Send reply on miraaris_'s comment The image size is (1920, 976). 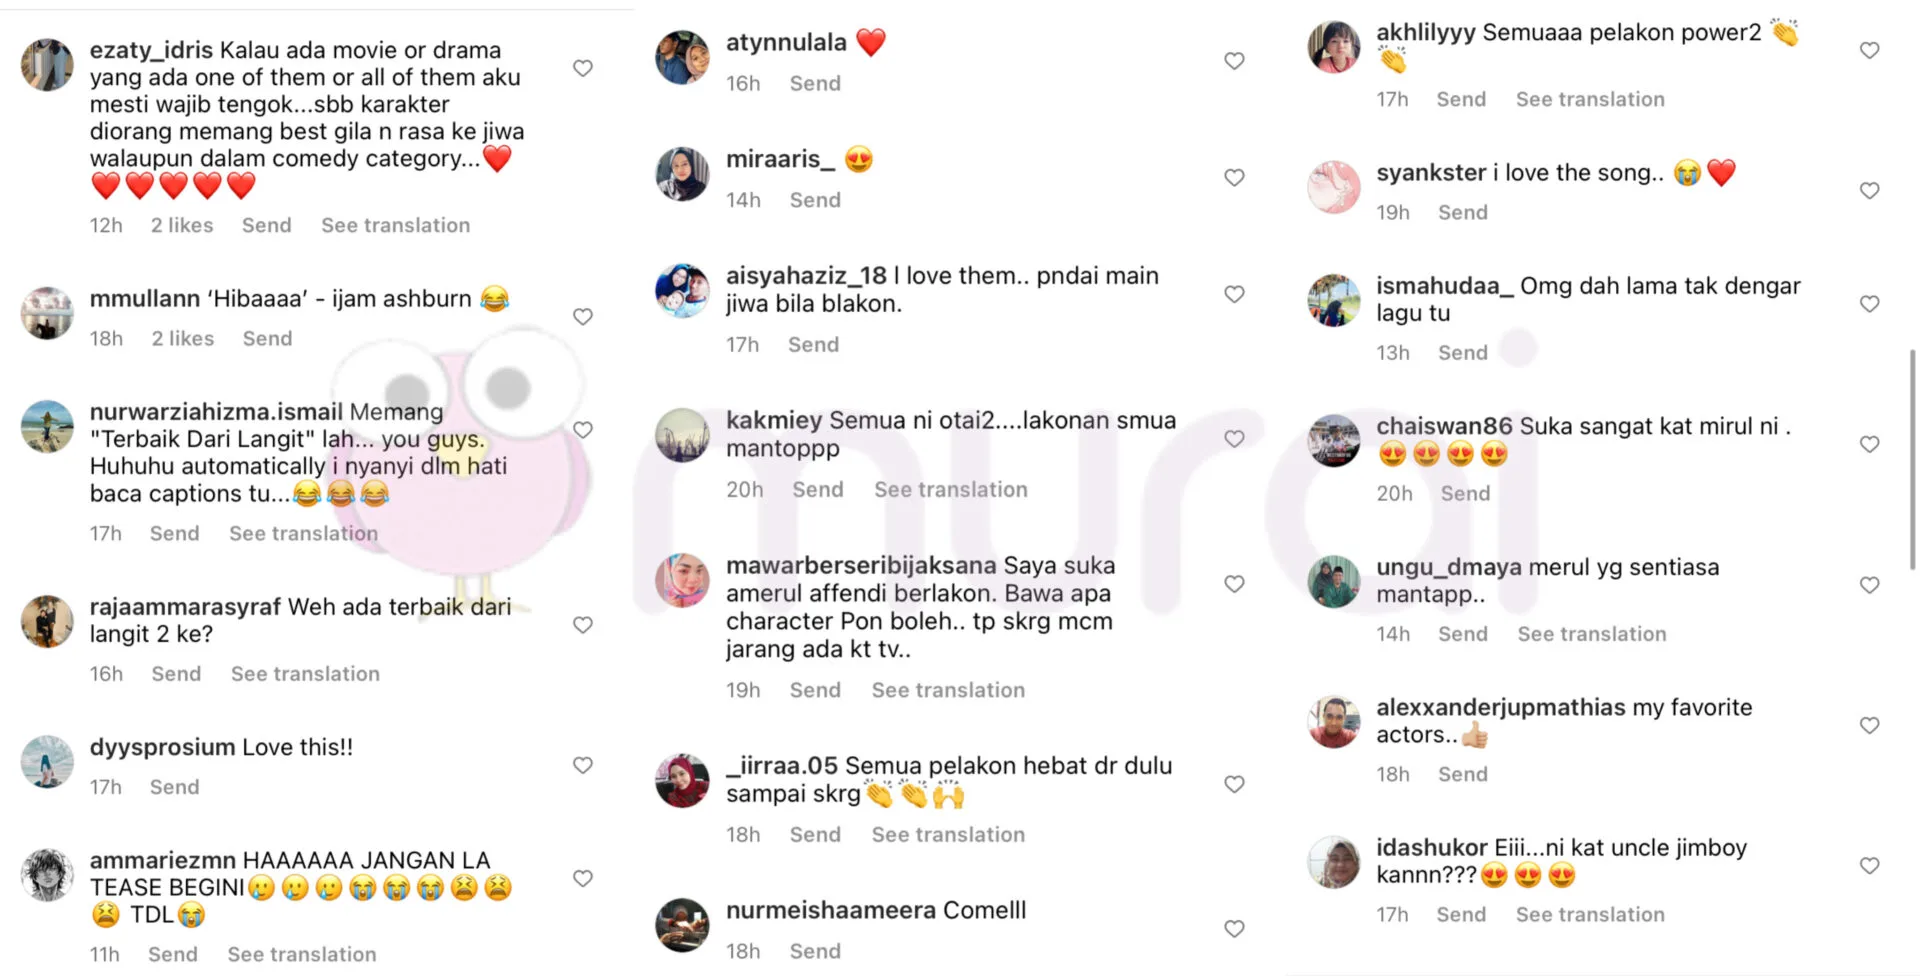(x=815, y=200)
